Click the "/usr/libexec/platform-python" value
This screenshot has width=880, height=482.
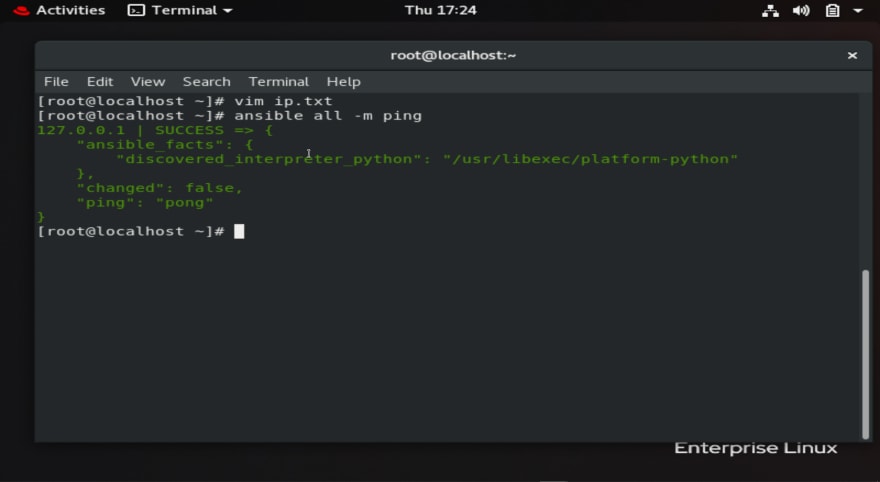pos(590,159)
